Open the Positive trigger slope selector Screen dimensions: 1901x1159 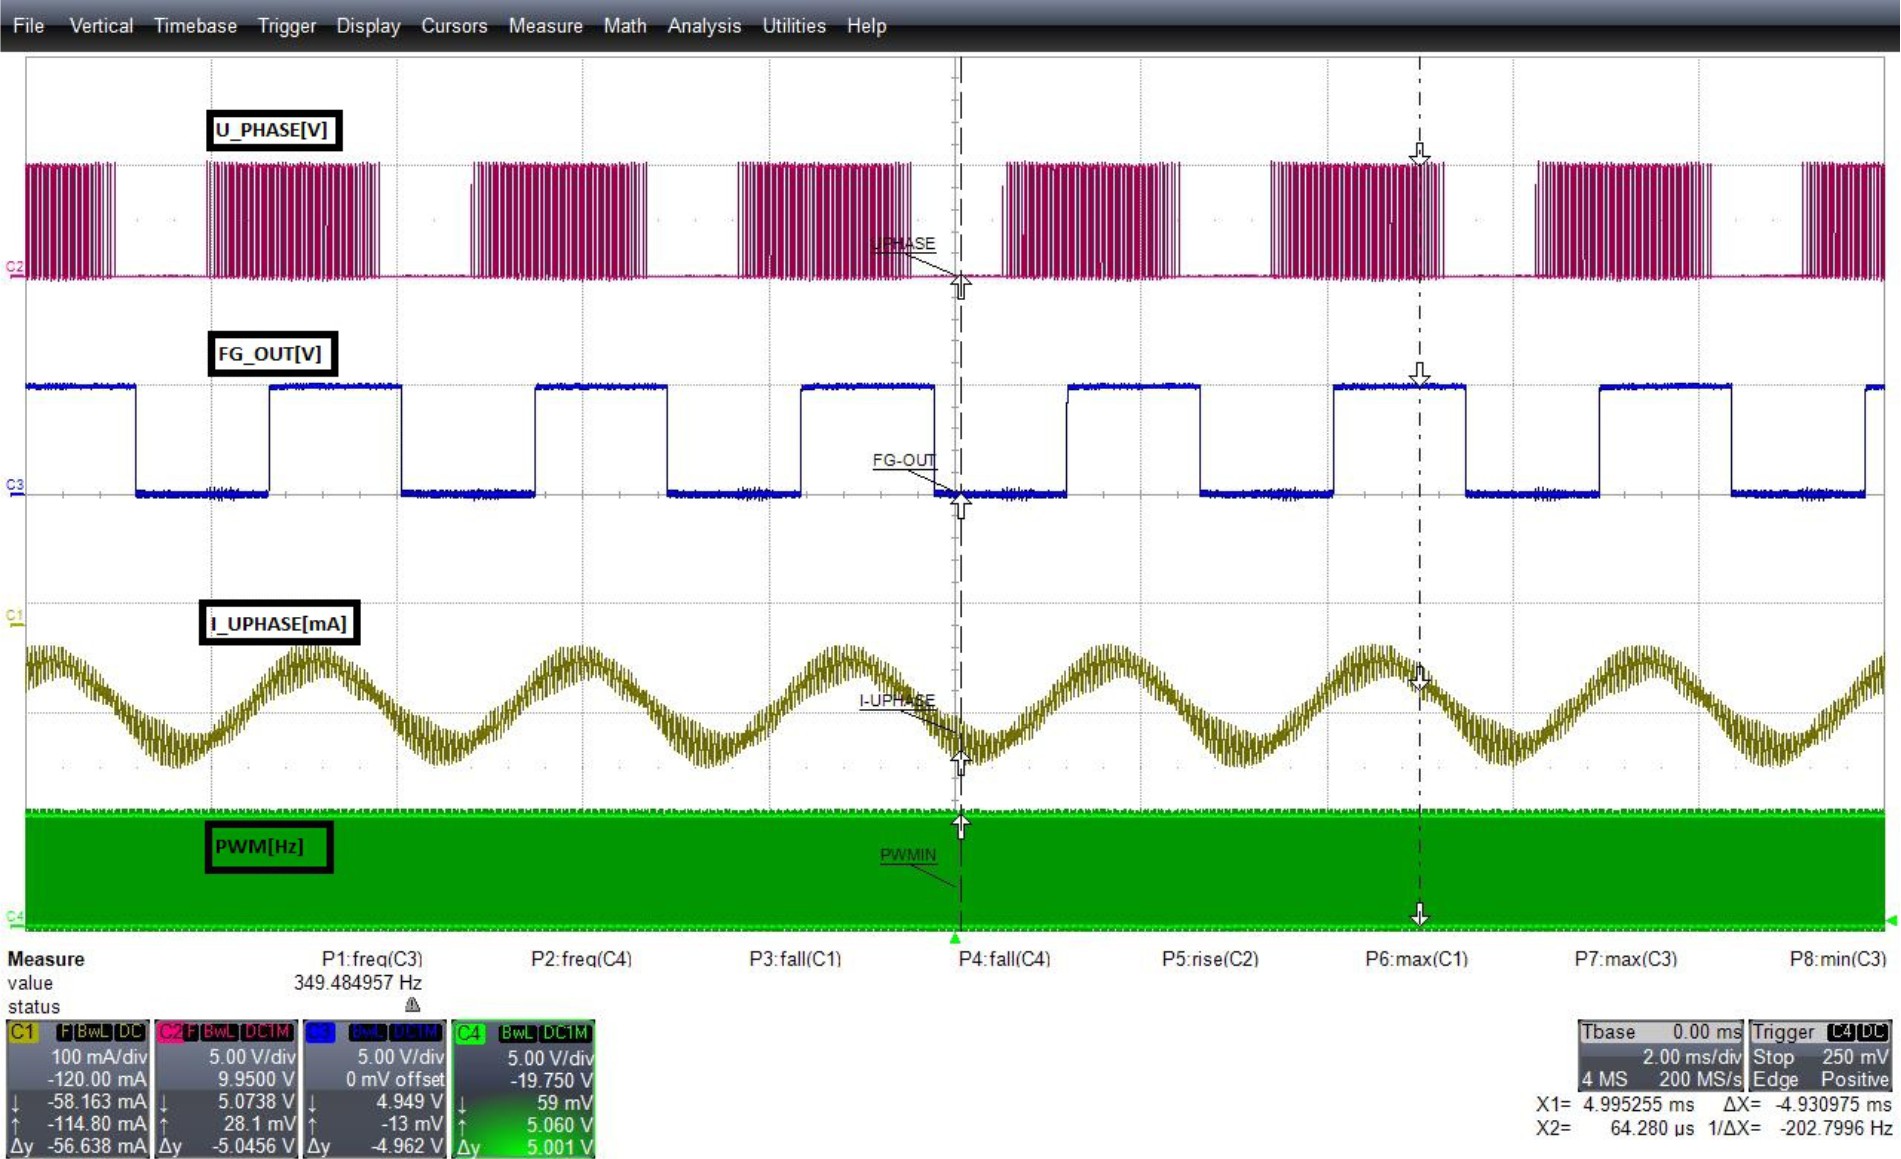1856,1079
